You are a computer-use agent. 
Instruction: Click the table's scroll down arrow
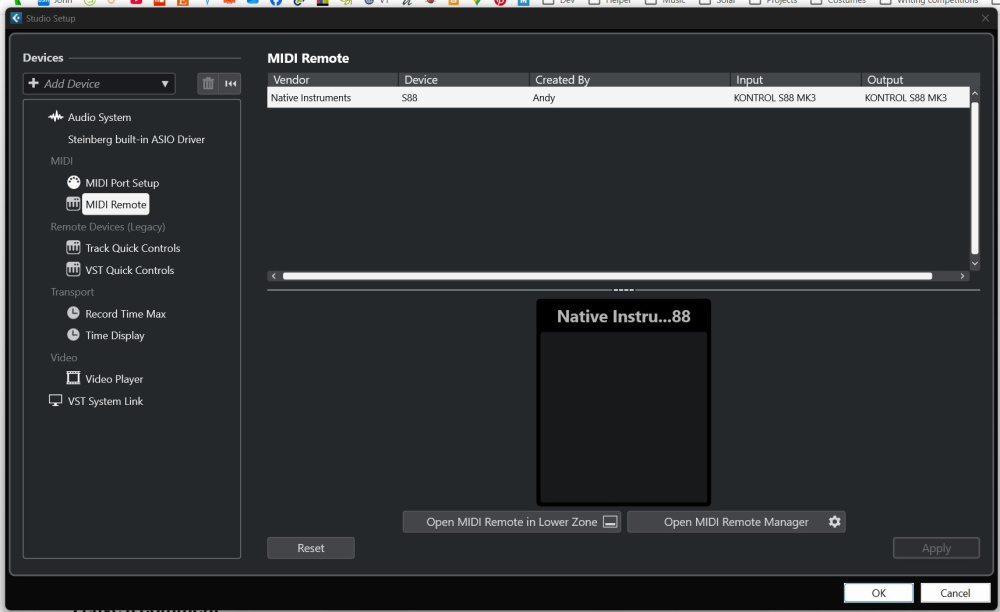974,263
